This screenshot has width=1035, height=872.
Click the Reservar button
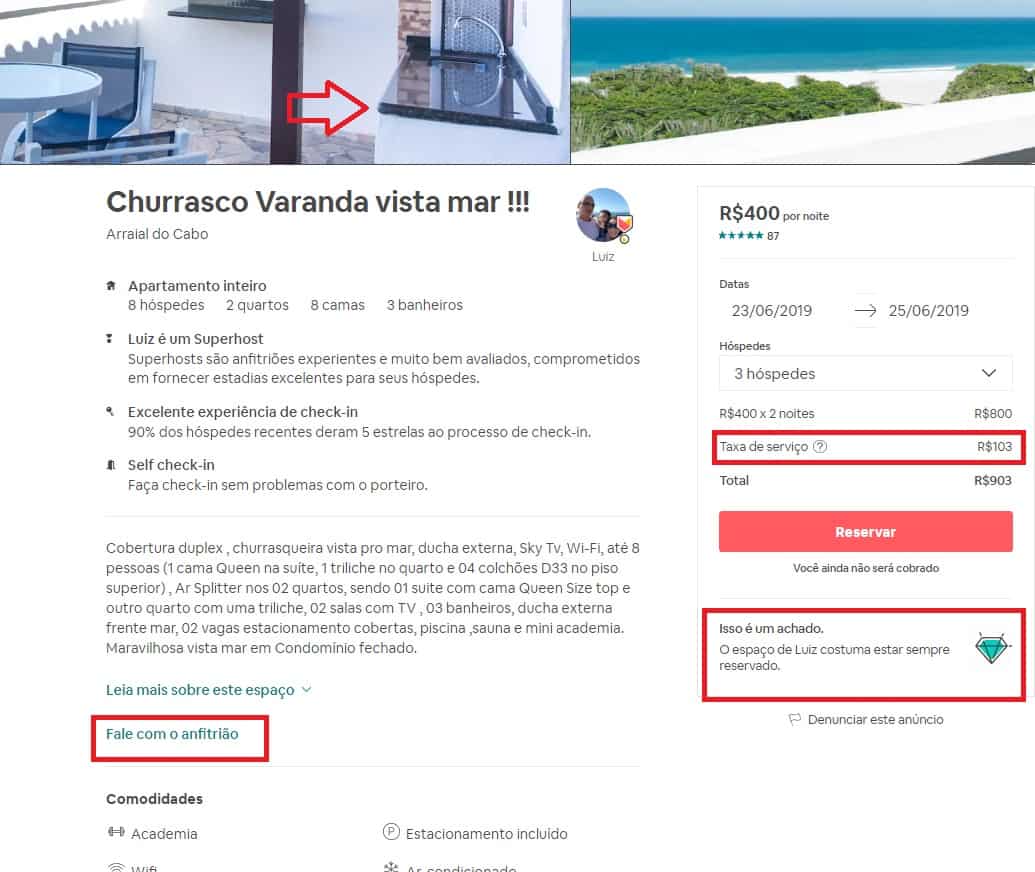click(865, 532)
